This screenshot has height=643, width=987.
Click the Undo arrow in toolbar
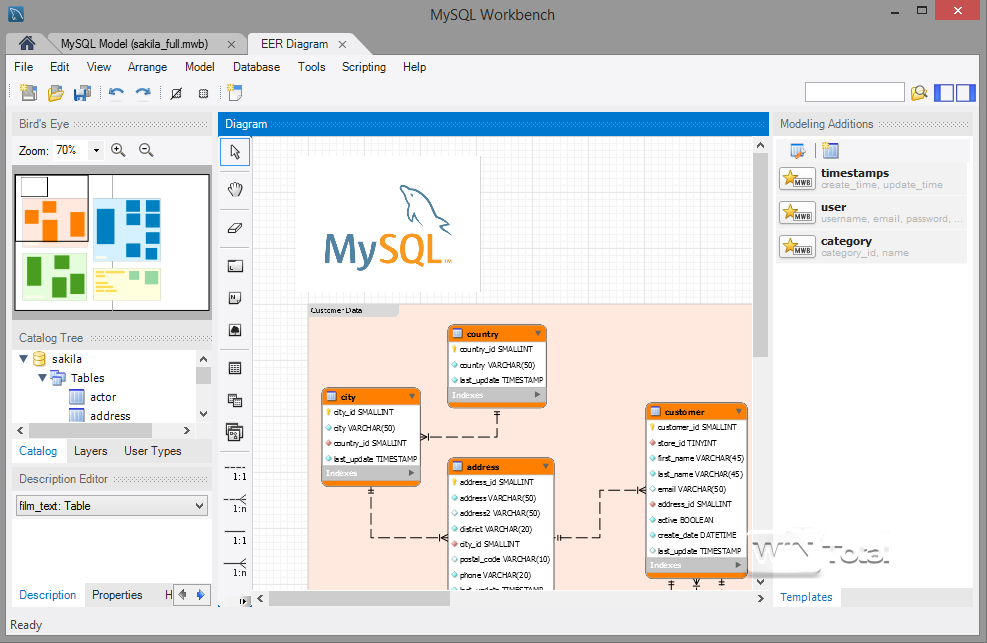click(x=116, y=93)
